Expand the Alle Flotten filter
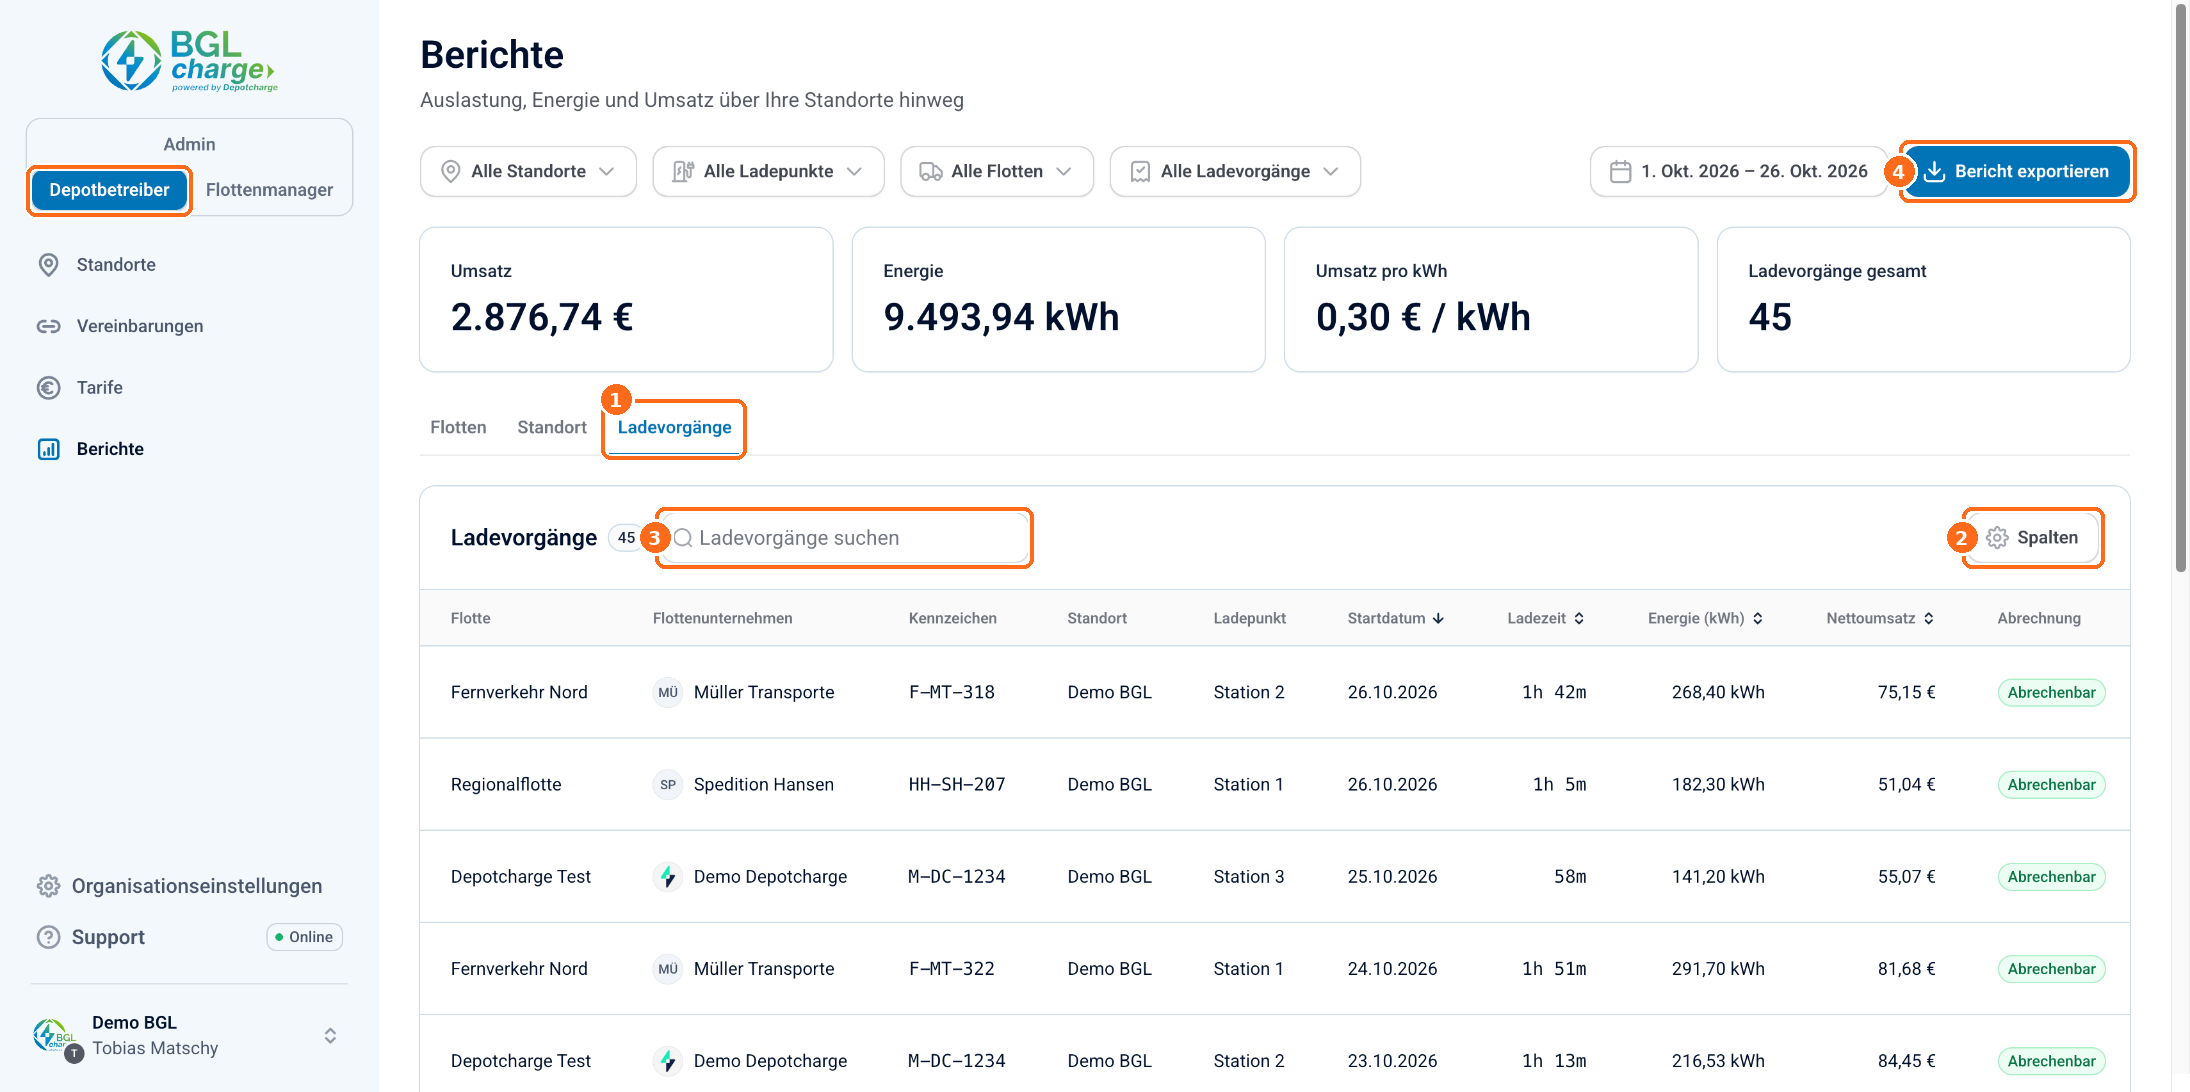This screenshot has height=1092, width=2190. pyautogui.click(x=997, y=171)
